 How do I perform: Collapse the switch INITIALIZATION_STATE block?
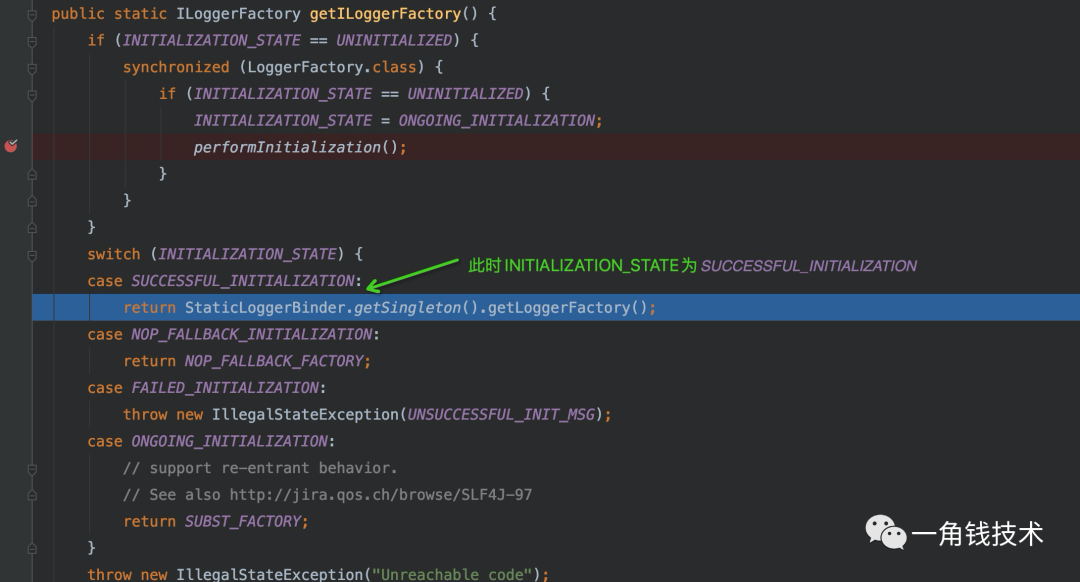(32, 256)
